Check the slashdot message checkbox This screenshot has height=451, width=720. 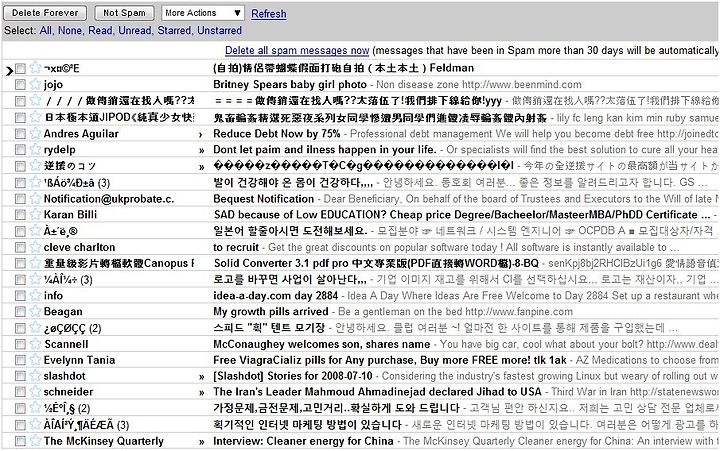pos(20,376)
